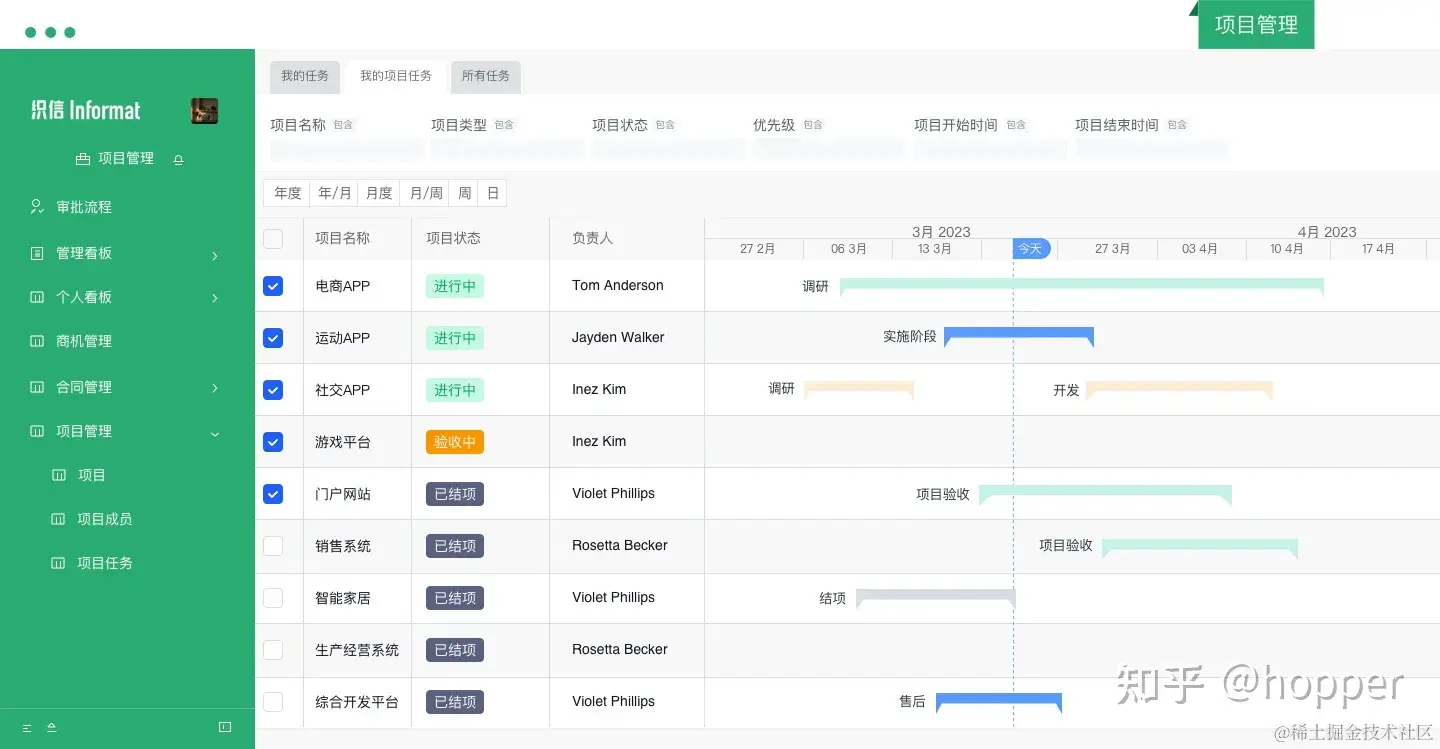Check the 销售系统 row checkbox
Image resolution: width=1440 pixels, height=749 pixels.
pos(273,546)
